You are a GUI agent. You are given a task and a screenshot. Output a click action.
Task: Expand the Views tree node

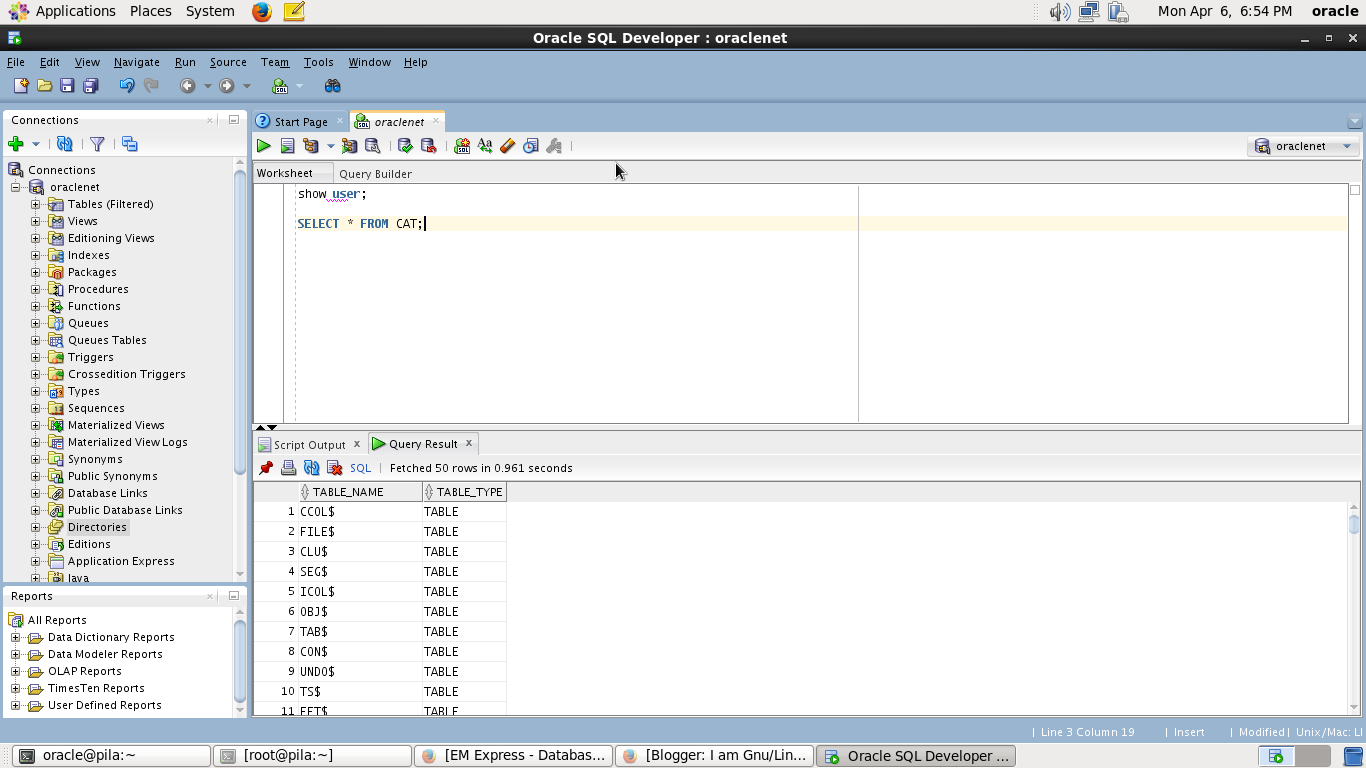(36, 221)
